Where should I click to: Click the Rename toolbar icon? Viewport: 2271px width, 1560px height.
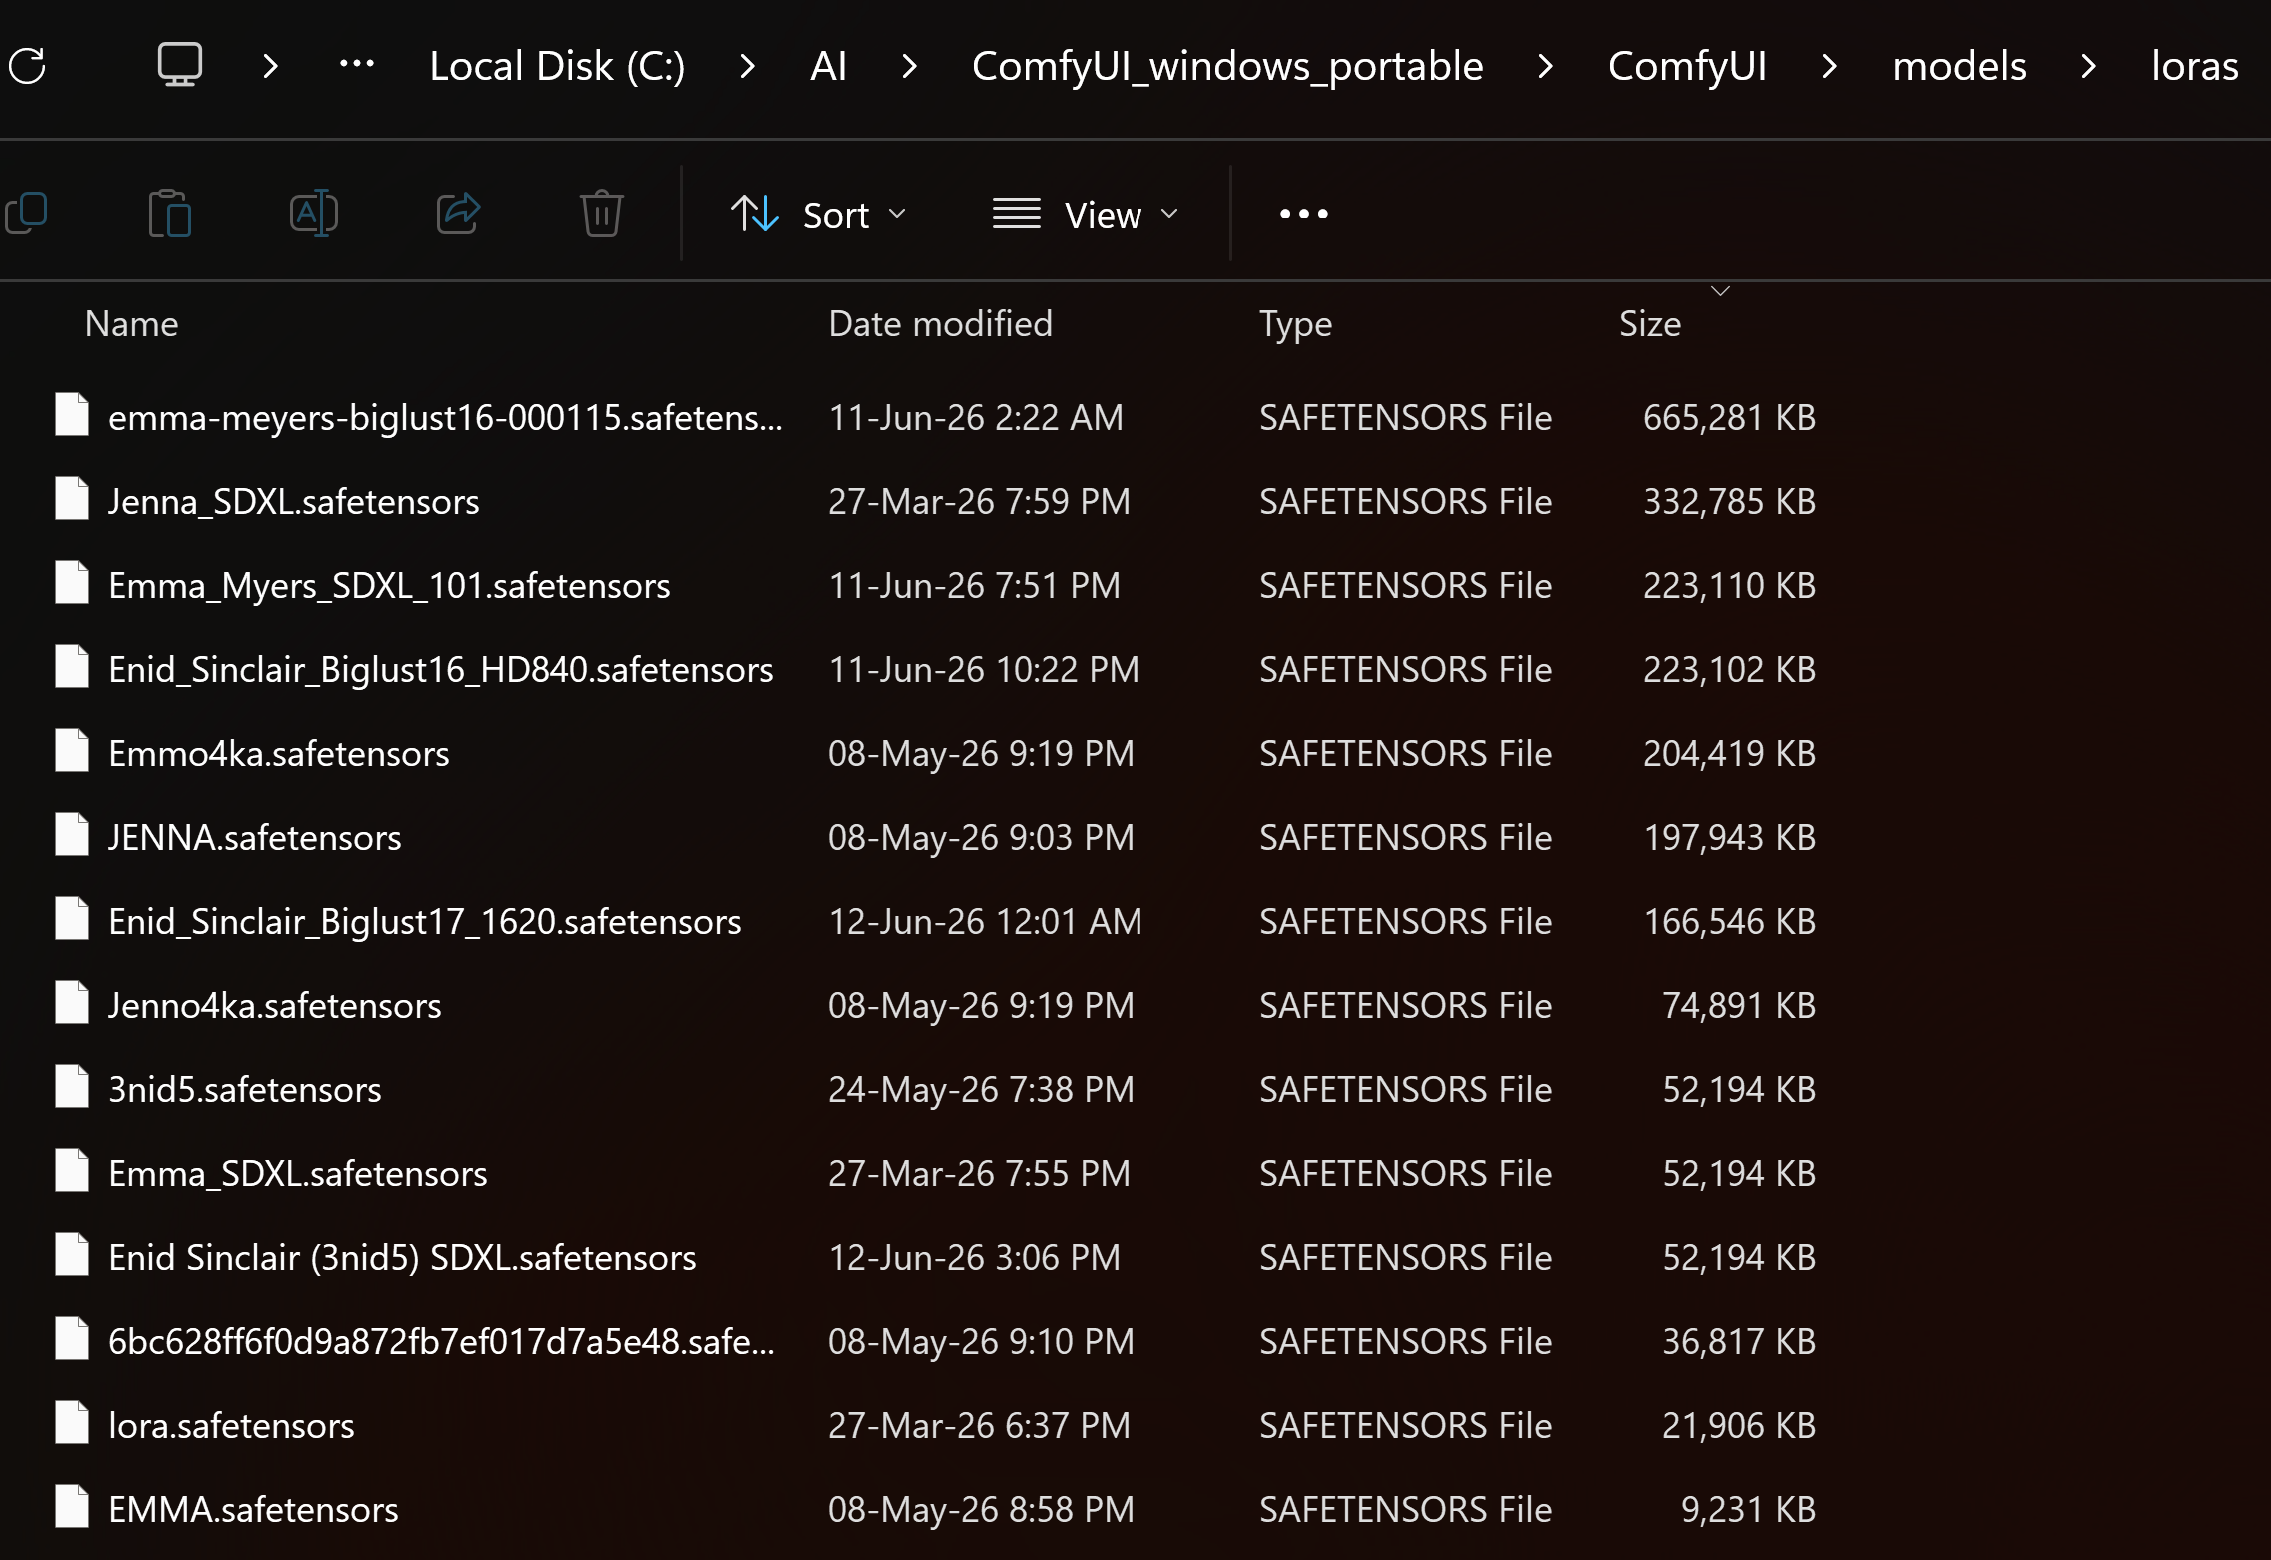[314, 213]
